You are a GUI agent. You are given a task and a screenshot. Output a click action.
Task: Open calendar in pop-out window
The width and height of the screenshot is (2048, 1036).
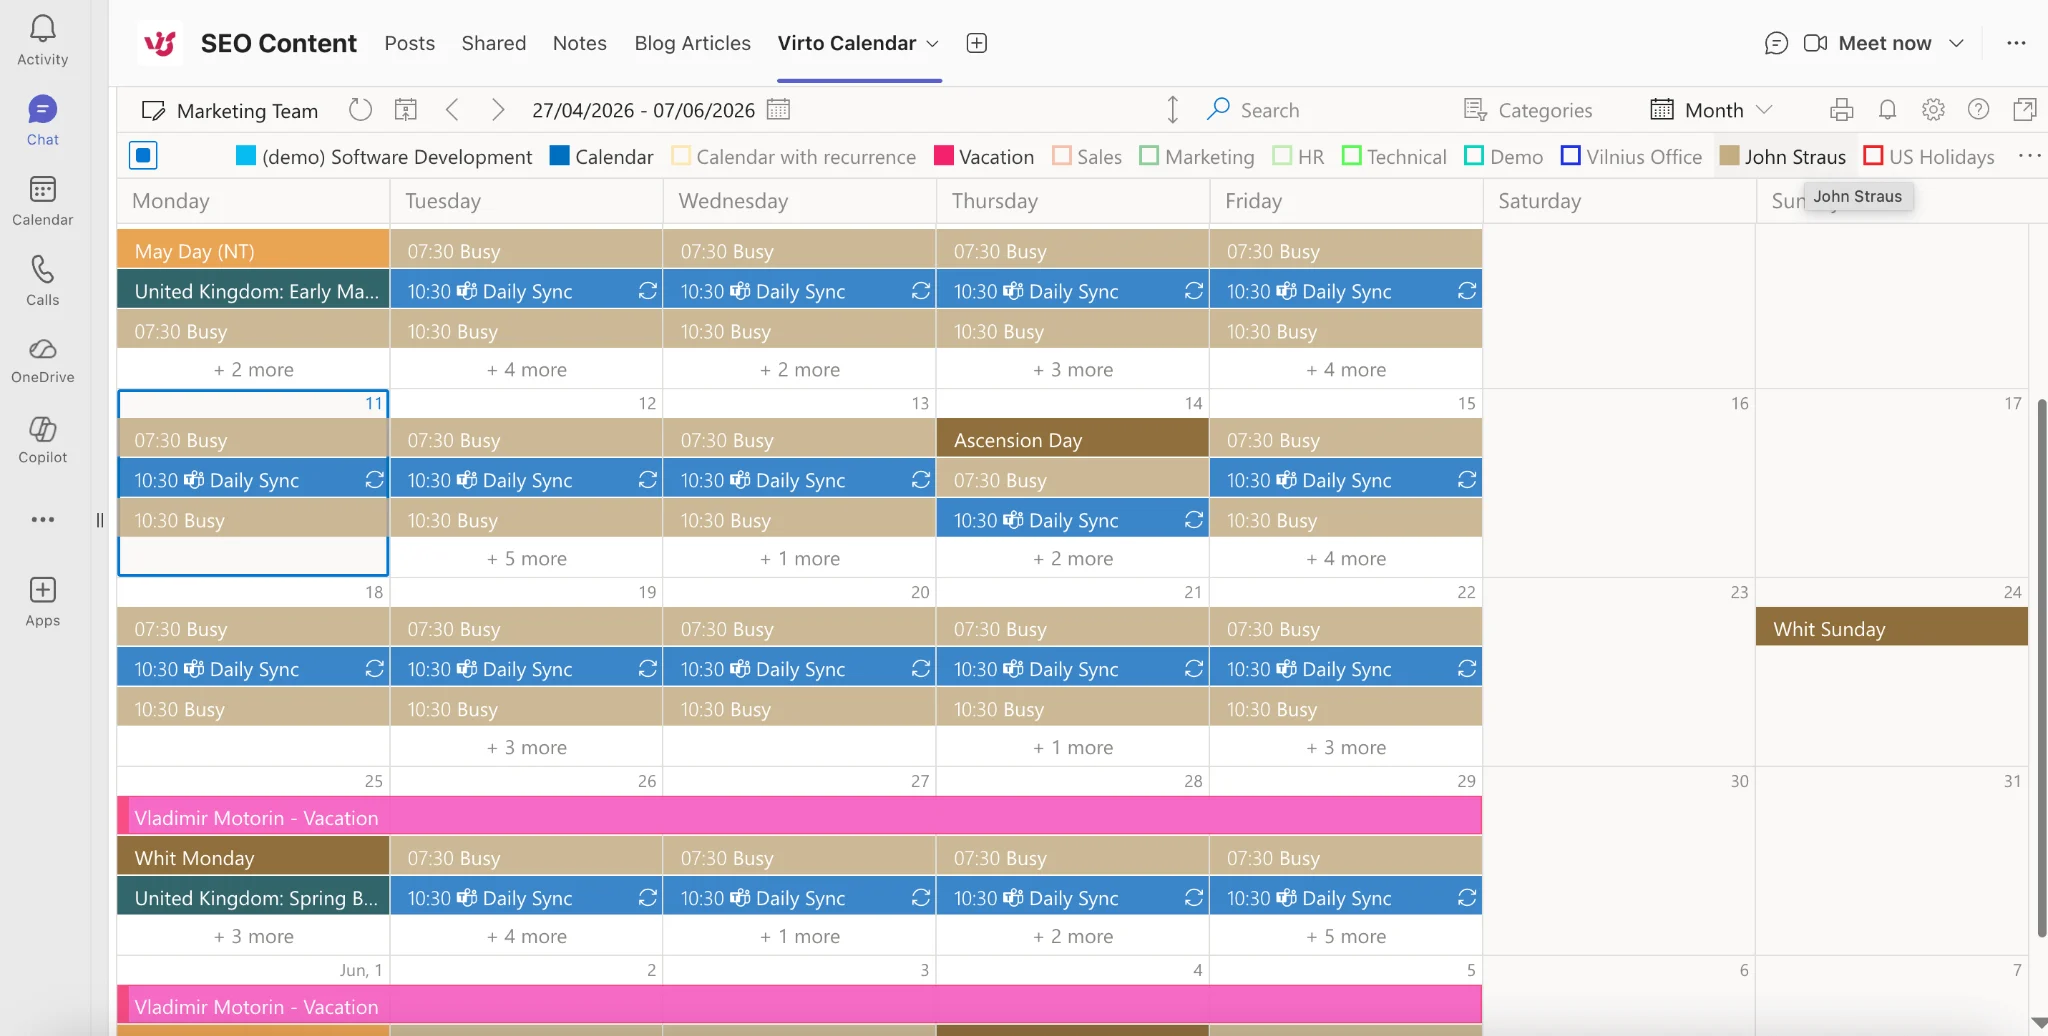pos(2024,110)
